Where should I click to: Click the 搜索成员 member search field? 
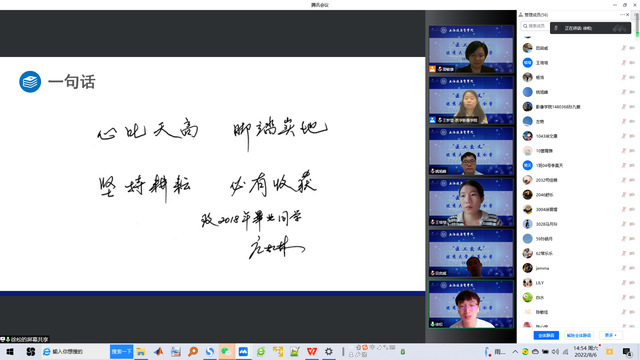tap(535, 26)
